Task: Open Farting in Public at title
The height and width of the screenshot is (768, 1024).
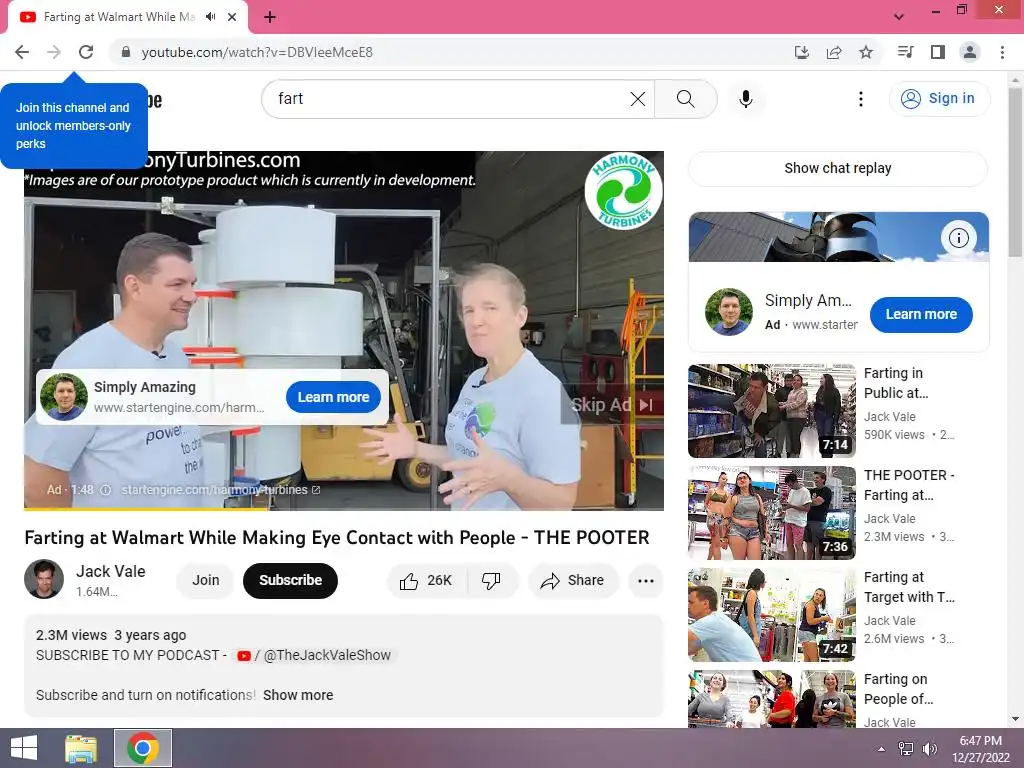Action: click(895, 383)
